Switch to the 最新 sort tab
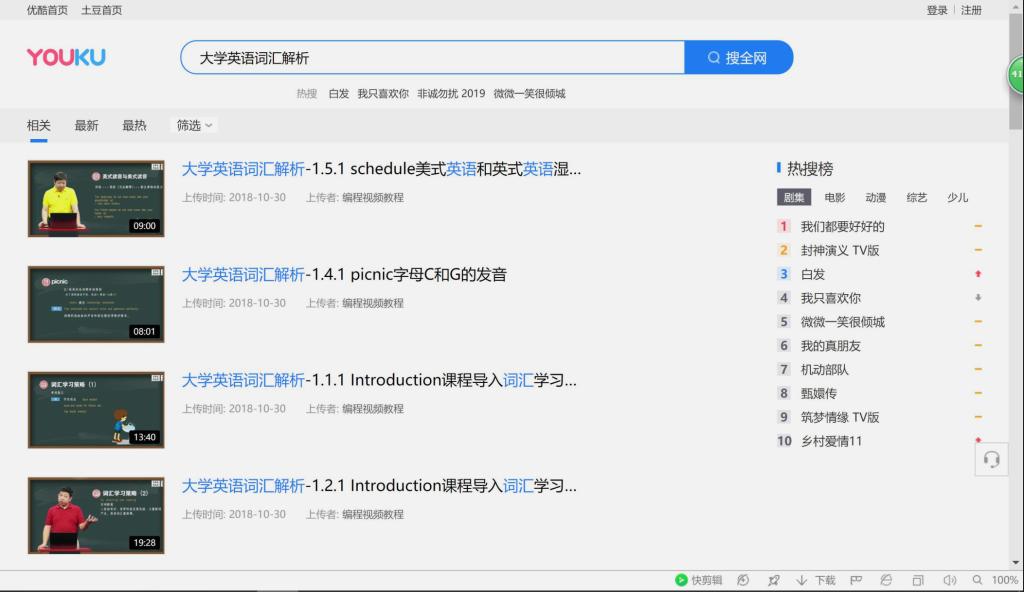 coord(86,125)
